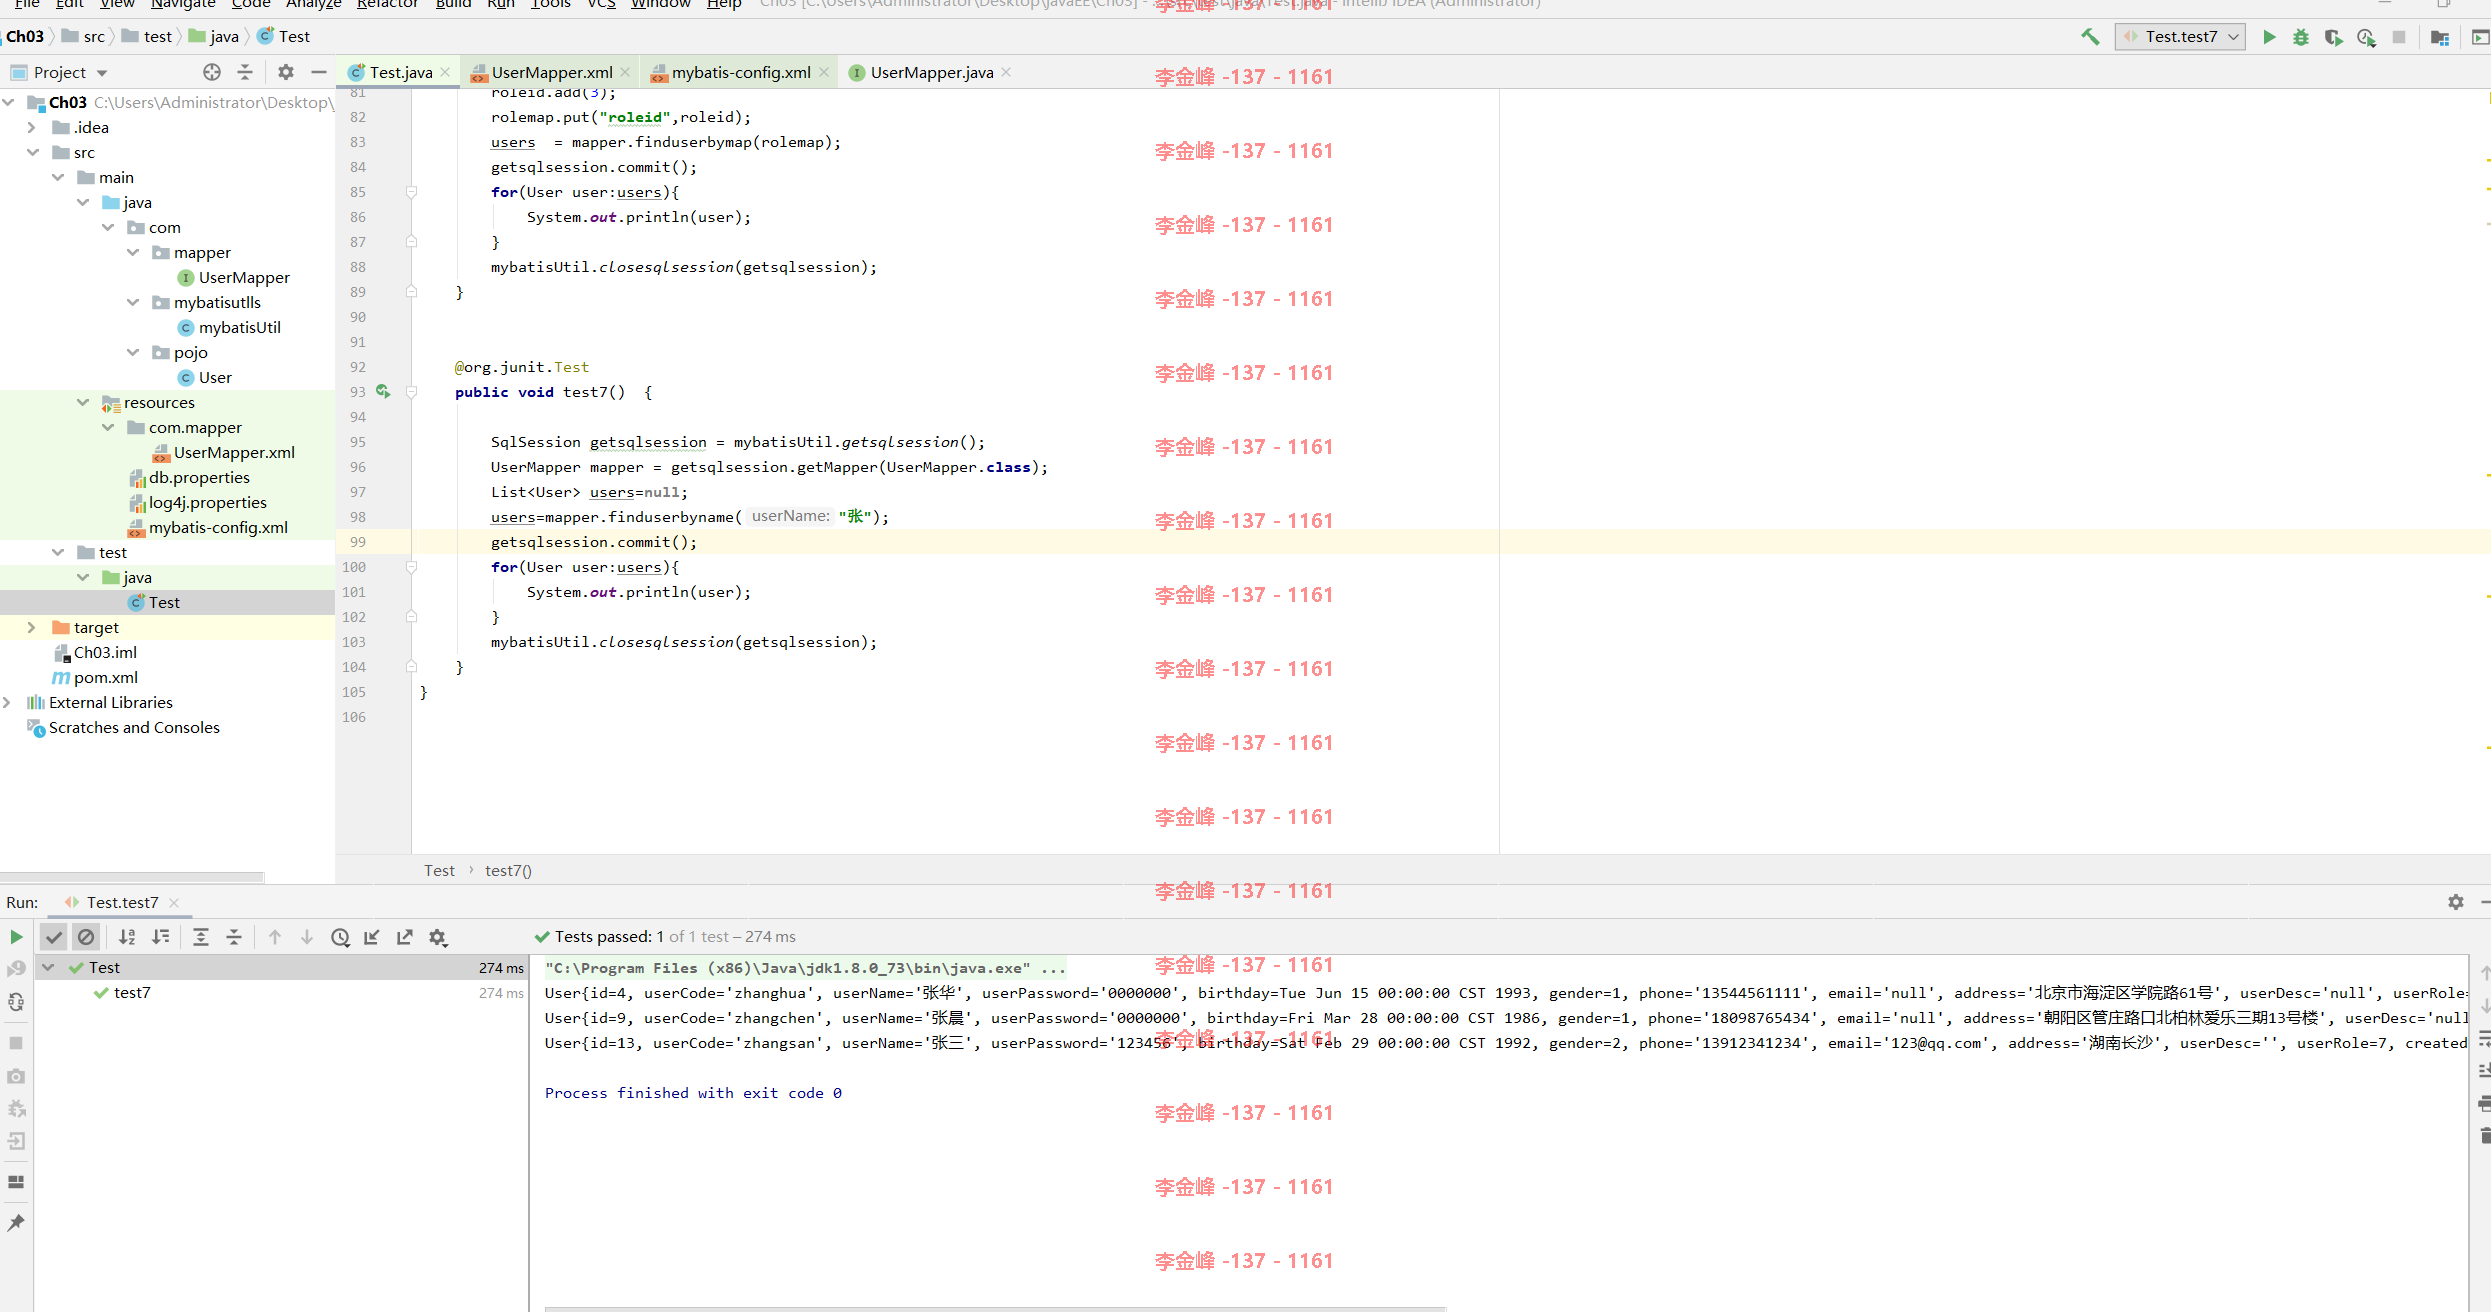Go to previous failed test arrow
Image resolution: width=2491 pixels, height=1312 pixels.
point(275,937)
